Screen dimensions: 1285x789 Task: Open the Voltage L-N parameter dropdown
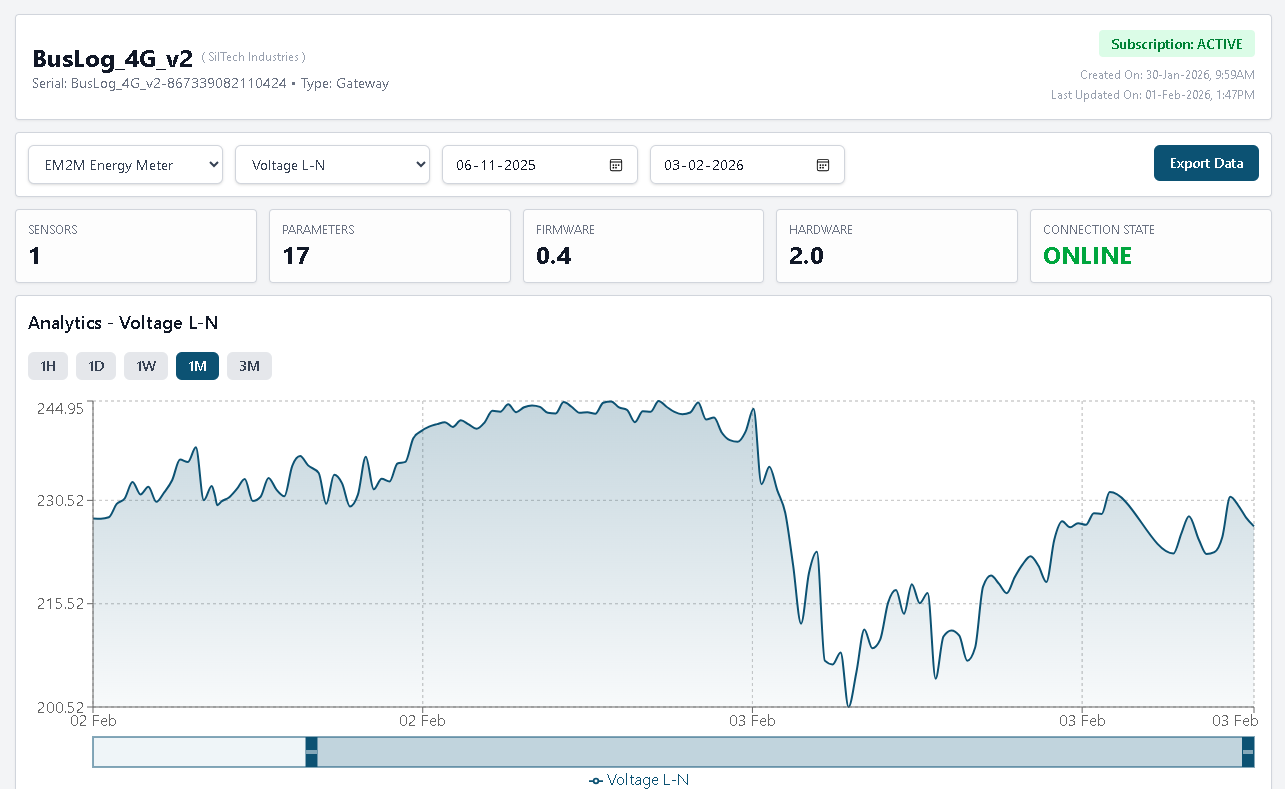(x=332, y=165)
